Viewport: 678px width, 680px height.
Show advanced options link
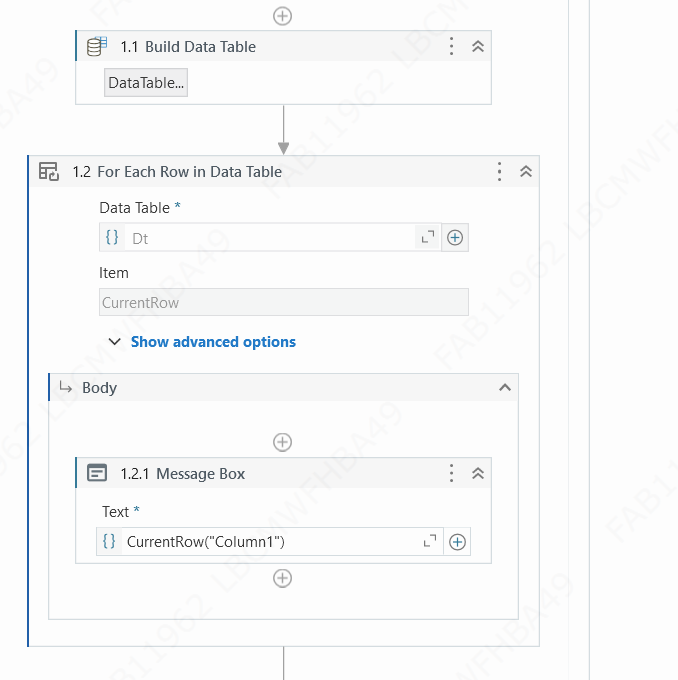click(213, 342)
